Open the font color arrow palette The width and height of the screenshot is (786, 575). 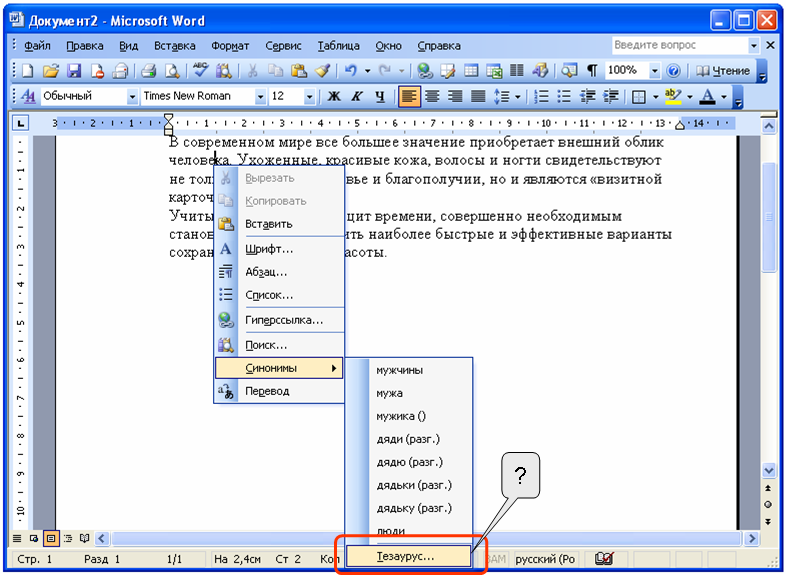pos(725,97)
